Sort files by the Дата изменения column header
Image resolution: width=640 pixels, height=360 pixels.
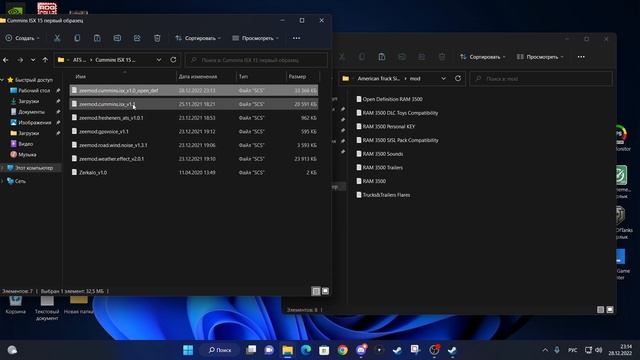198,77
